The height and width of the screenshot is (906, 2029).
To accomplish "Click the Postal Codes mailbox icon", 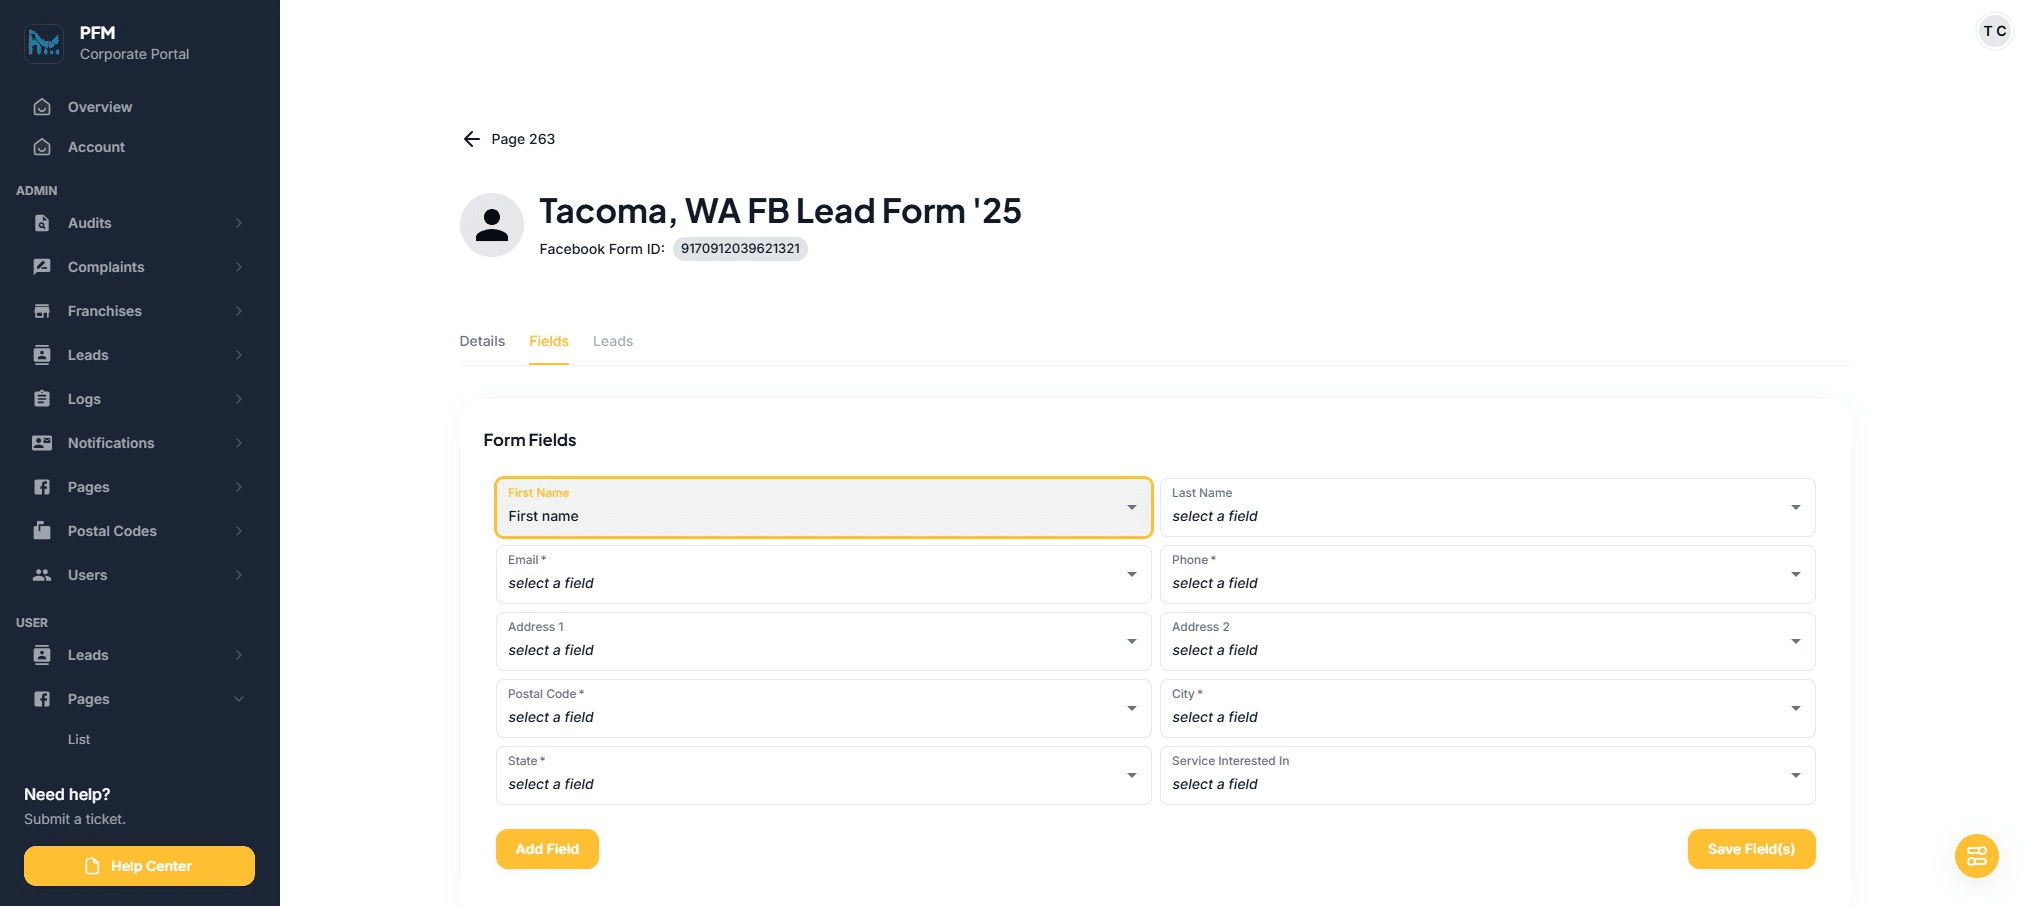I will click(x=42, y=531).
